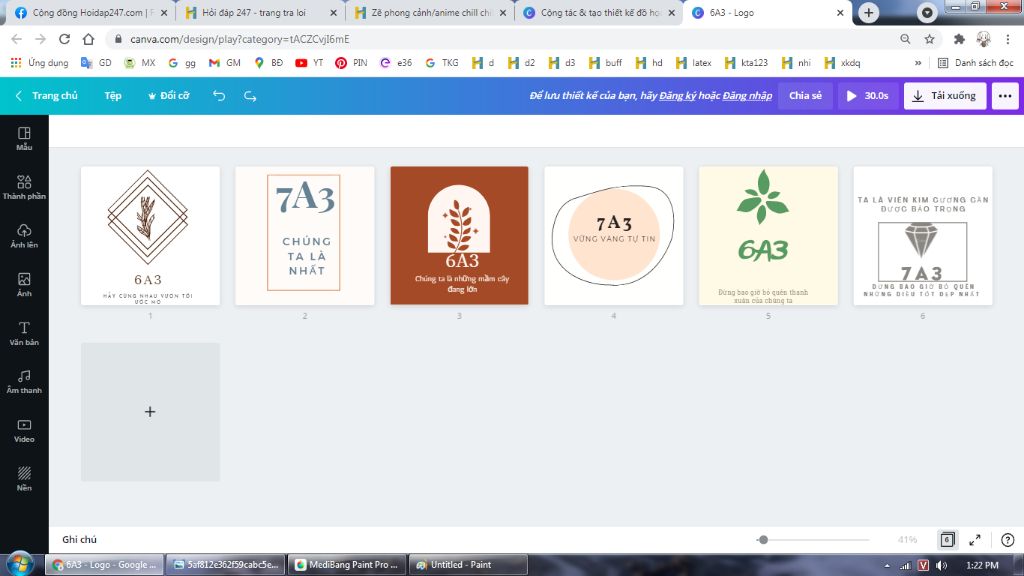The width and height of the screenshot is (1024, 576).
Task: Open the Chrome zoom magnifier icon
Action: tap(905, 39)
